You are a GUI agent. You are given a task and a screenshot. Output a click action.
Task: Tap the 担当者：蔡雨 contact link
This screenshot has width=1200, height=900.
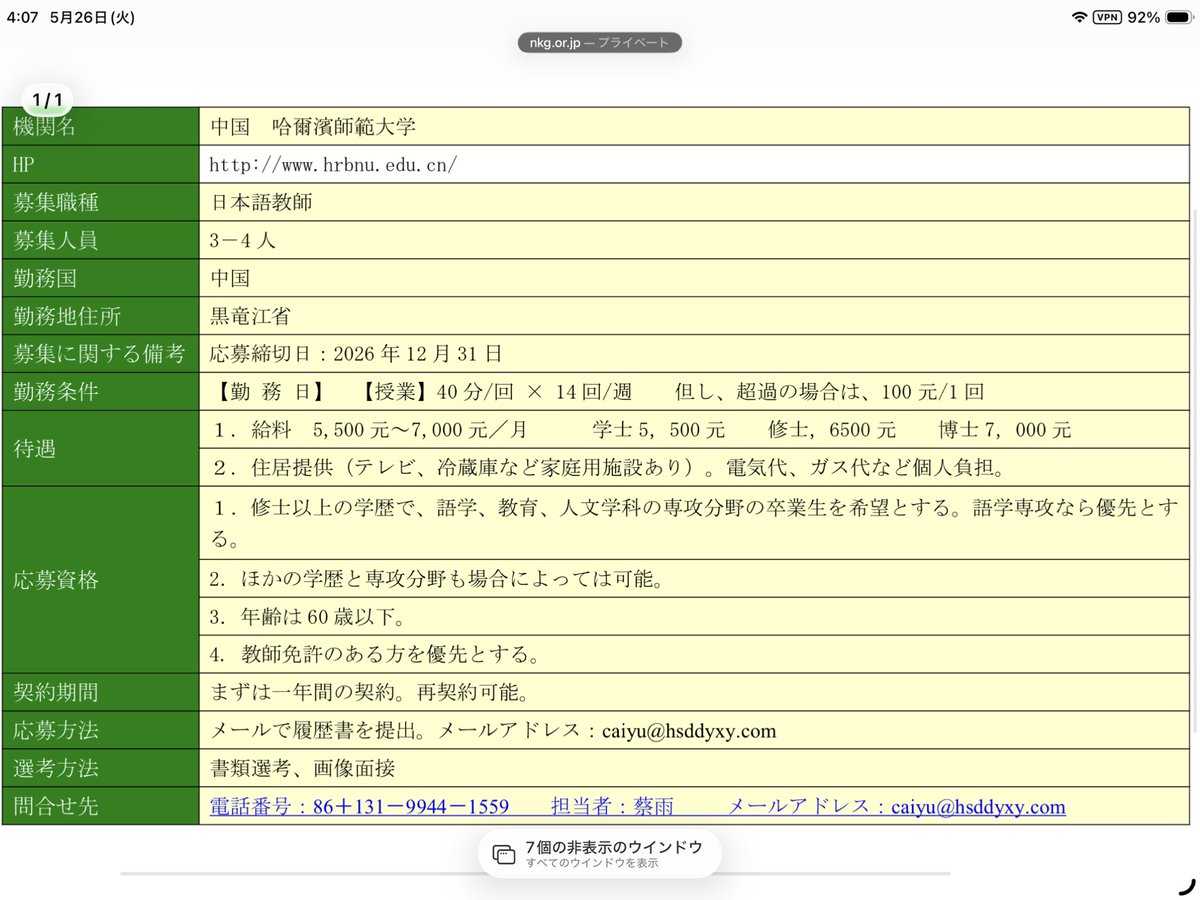pos(613,806)
